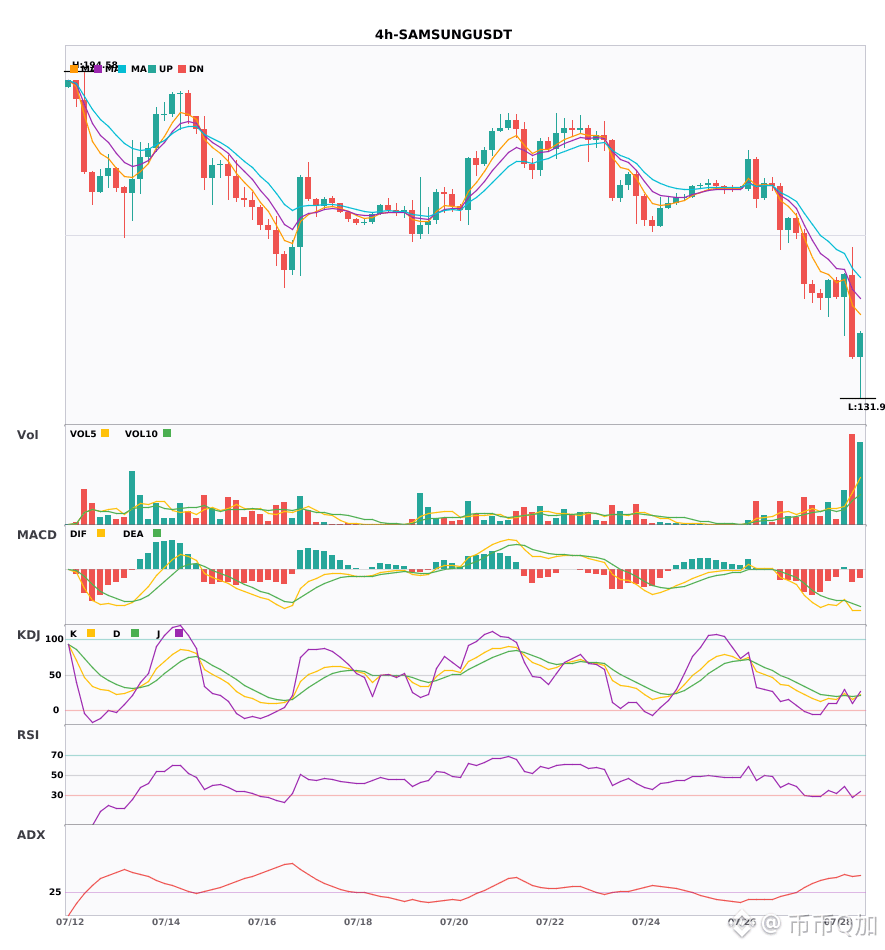Select the yellow DIF swatch

click(x=101, y=533)
